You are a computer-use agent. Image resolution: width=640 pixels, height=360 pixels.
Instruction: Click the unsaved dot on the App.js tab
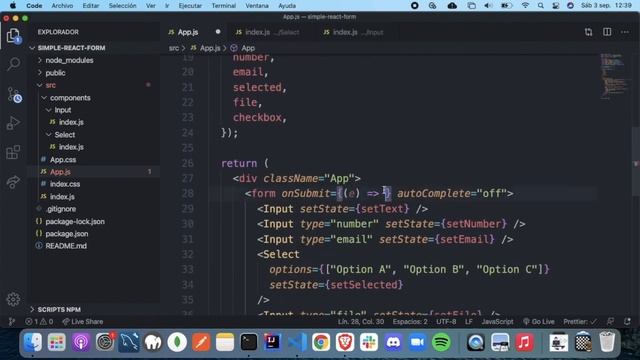point(218,31)
